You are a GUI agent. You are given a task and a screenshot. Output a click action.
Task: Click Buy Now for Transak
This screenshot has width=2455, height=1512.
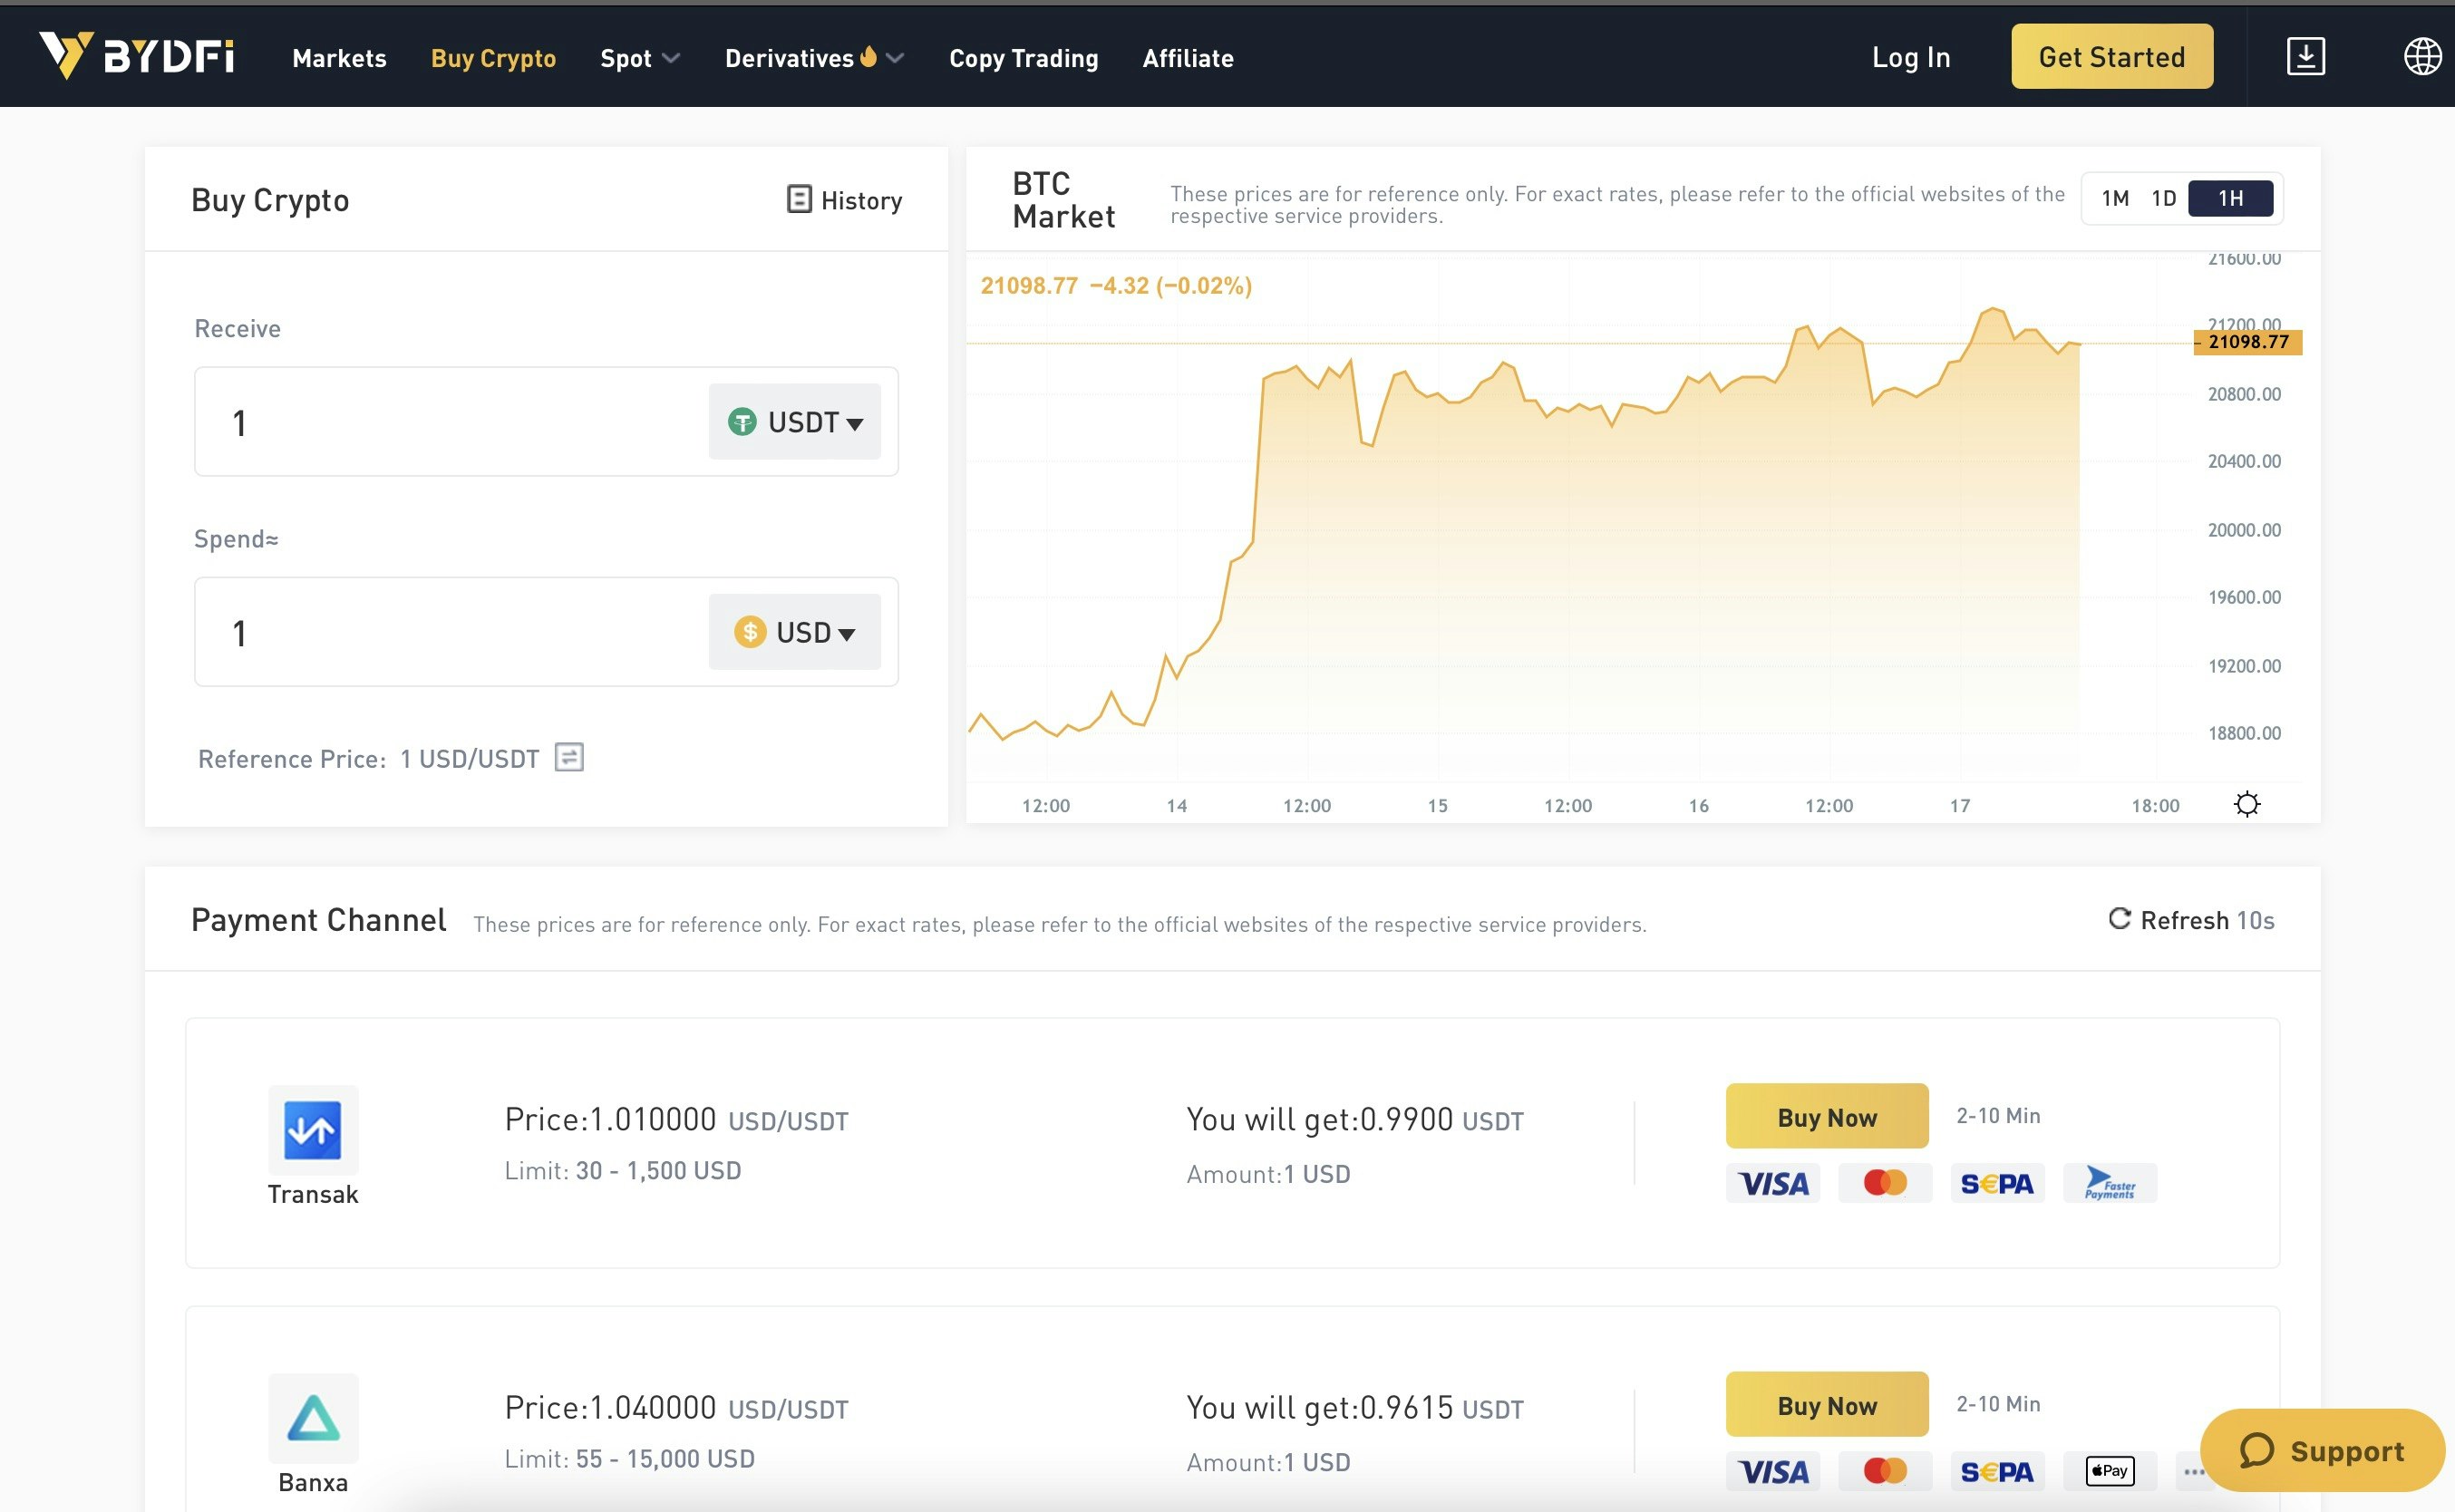(1827, 1116)
